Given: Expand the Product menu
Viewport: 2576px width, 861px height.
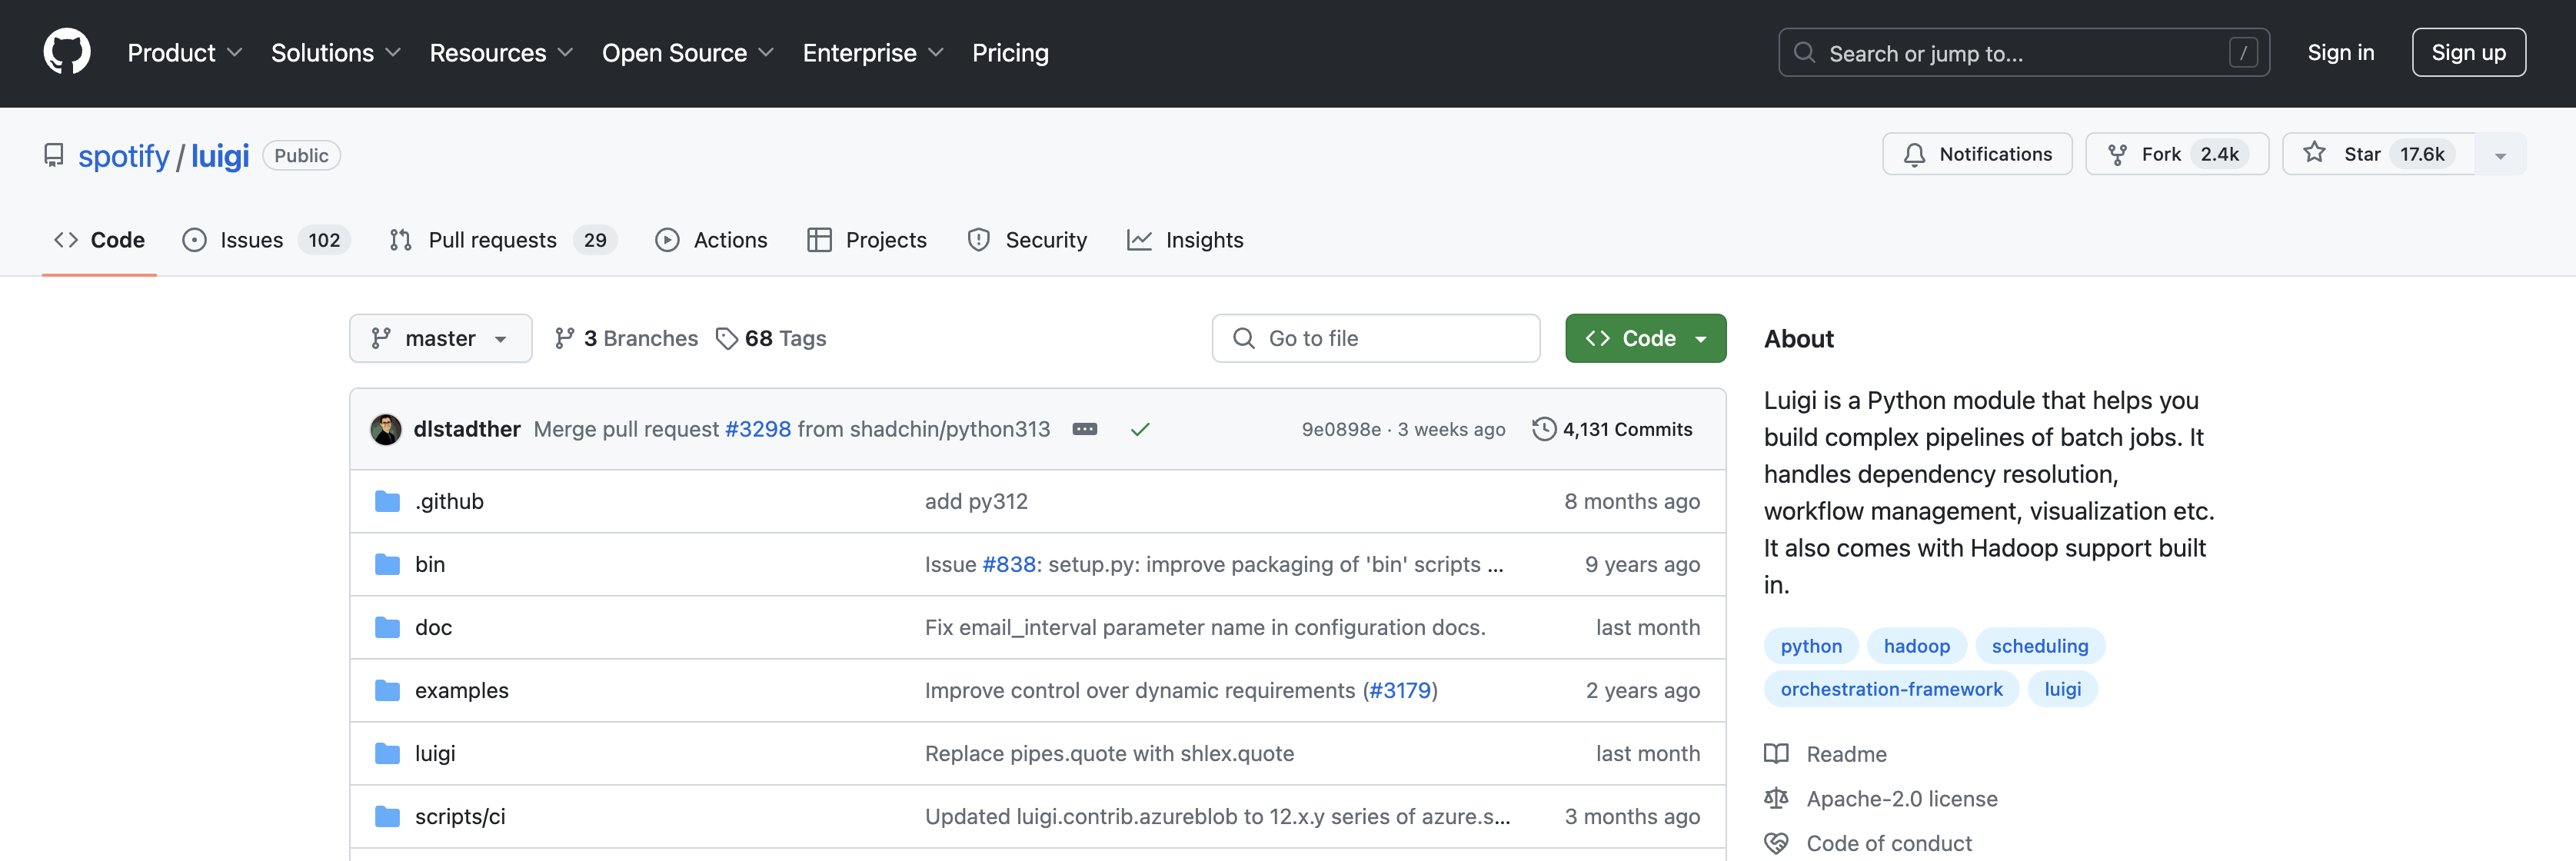Looking at the screenshot, I should pos(185,53).
